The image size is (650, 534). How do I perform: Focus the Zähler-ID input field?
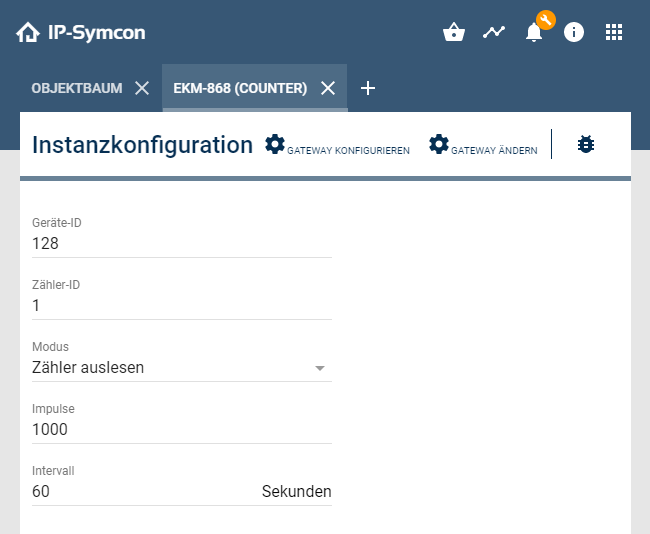[x=181, y=305]
